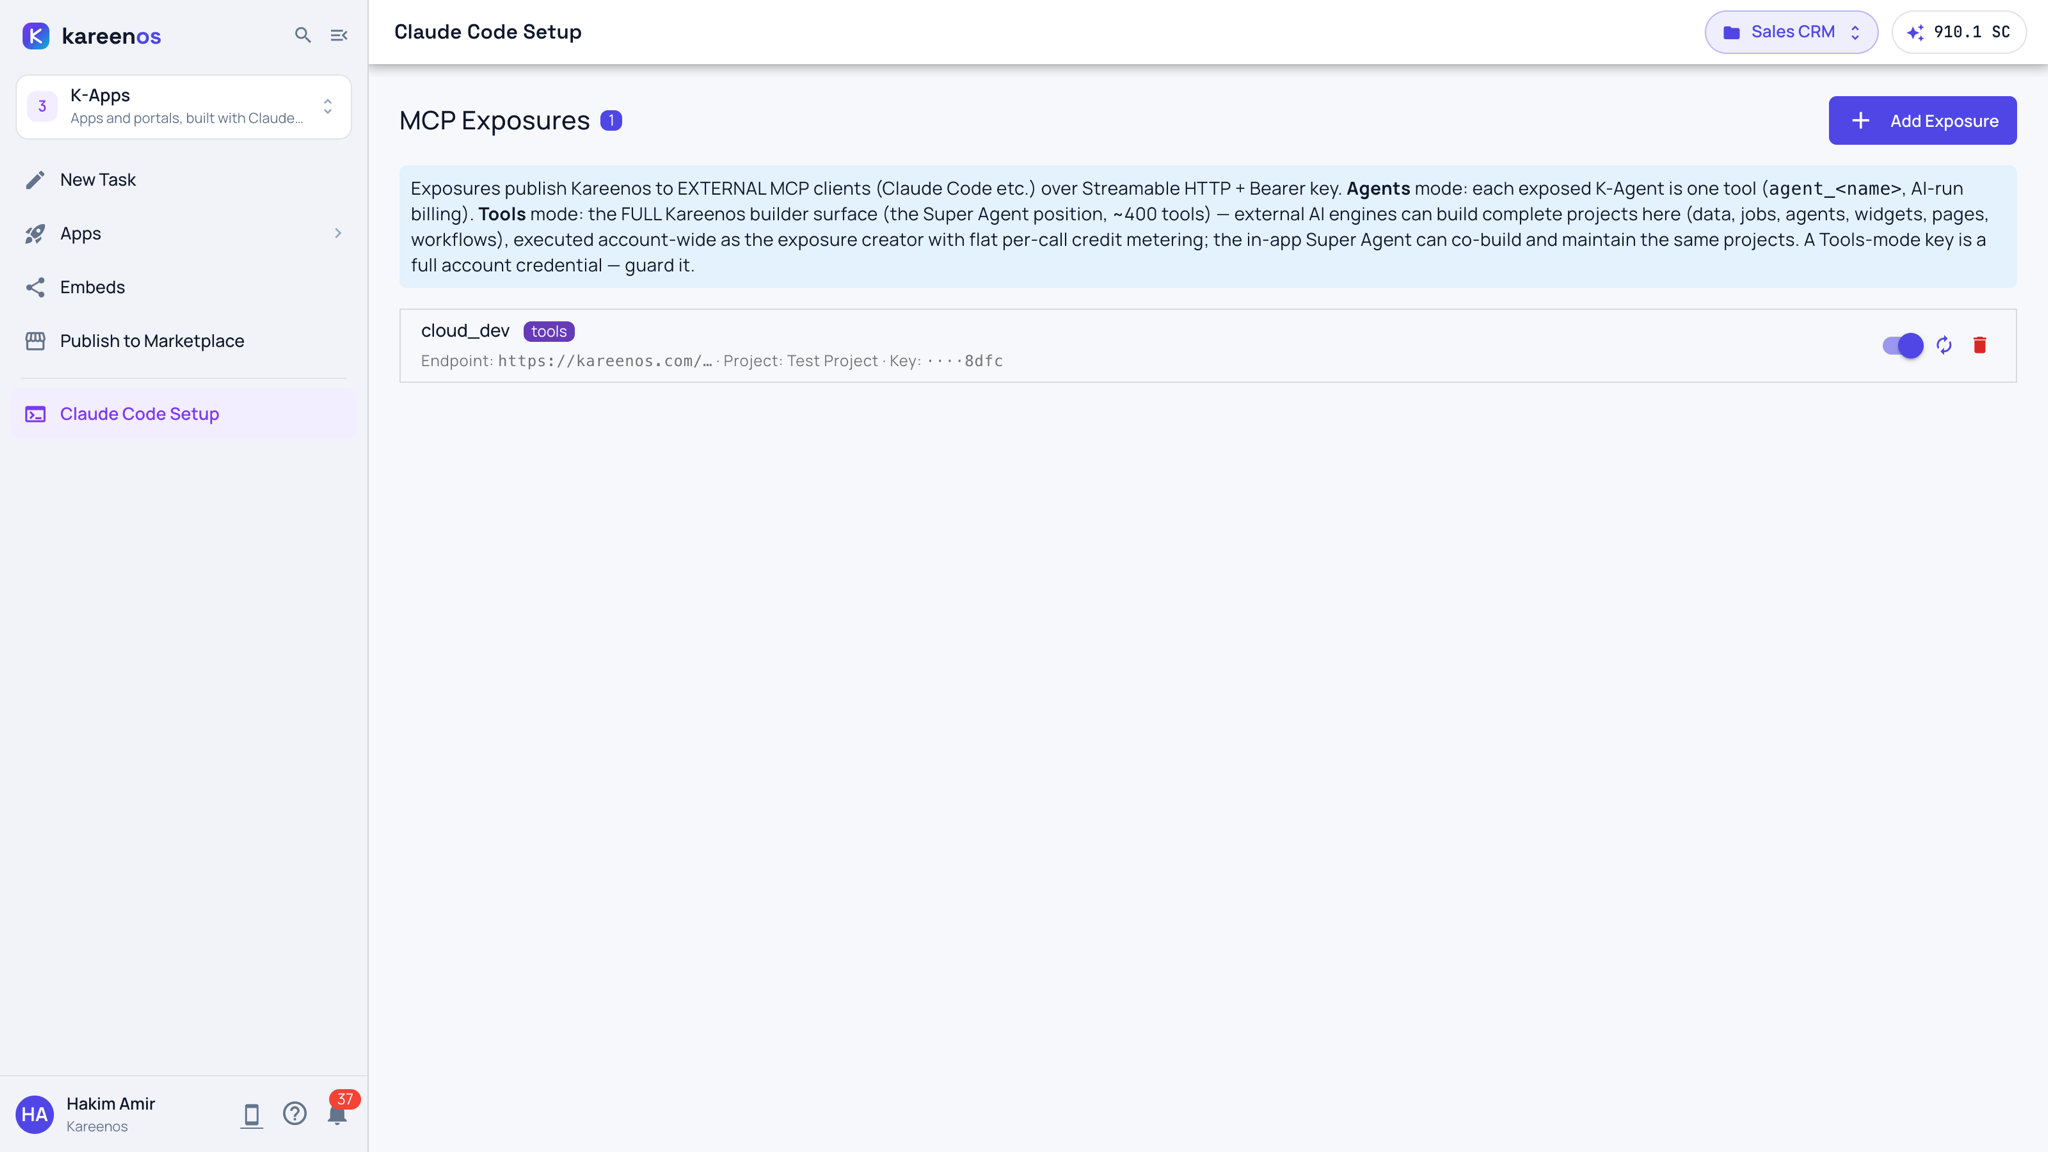The width and height of the screenshot is (2048, 1152).
Task: Click the Claude Code Setup page title
Action: tap(488, 32)
